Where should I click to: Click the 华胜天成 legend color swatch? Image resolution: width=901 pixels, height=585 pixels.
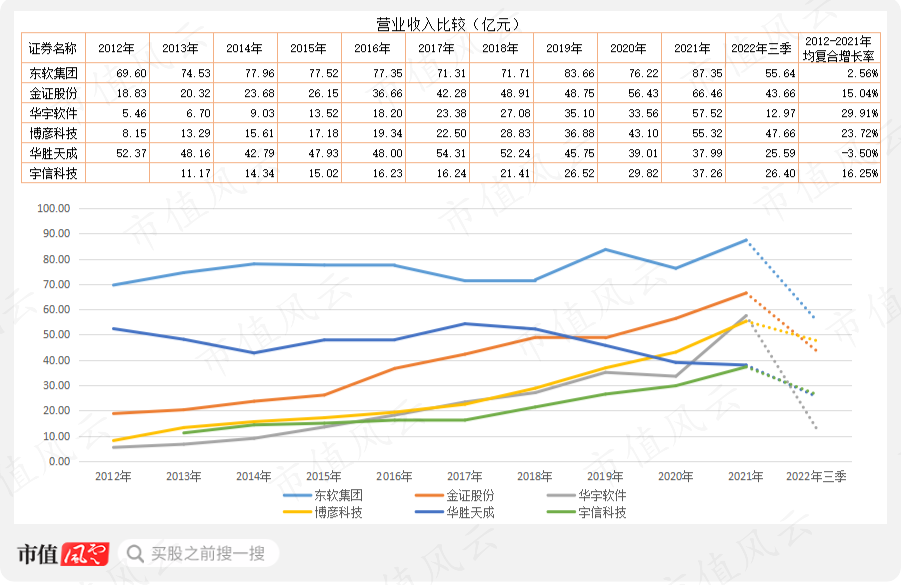click(429, 512)
